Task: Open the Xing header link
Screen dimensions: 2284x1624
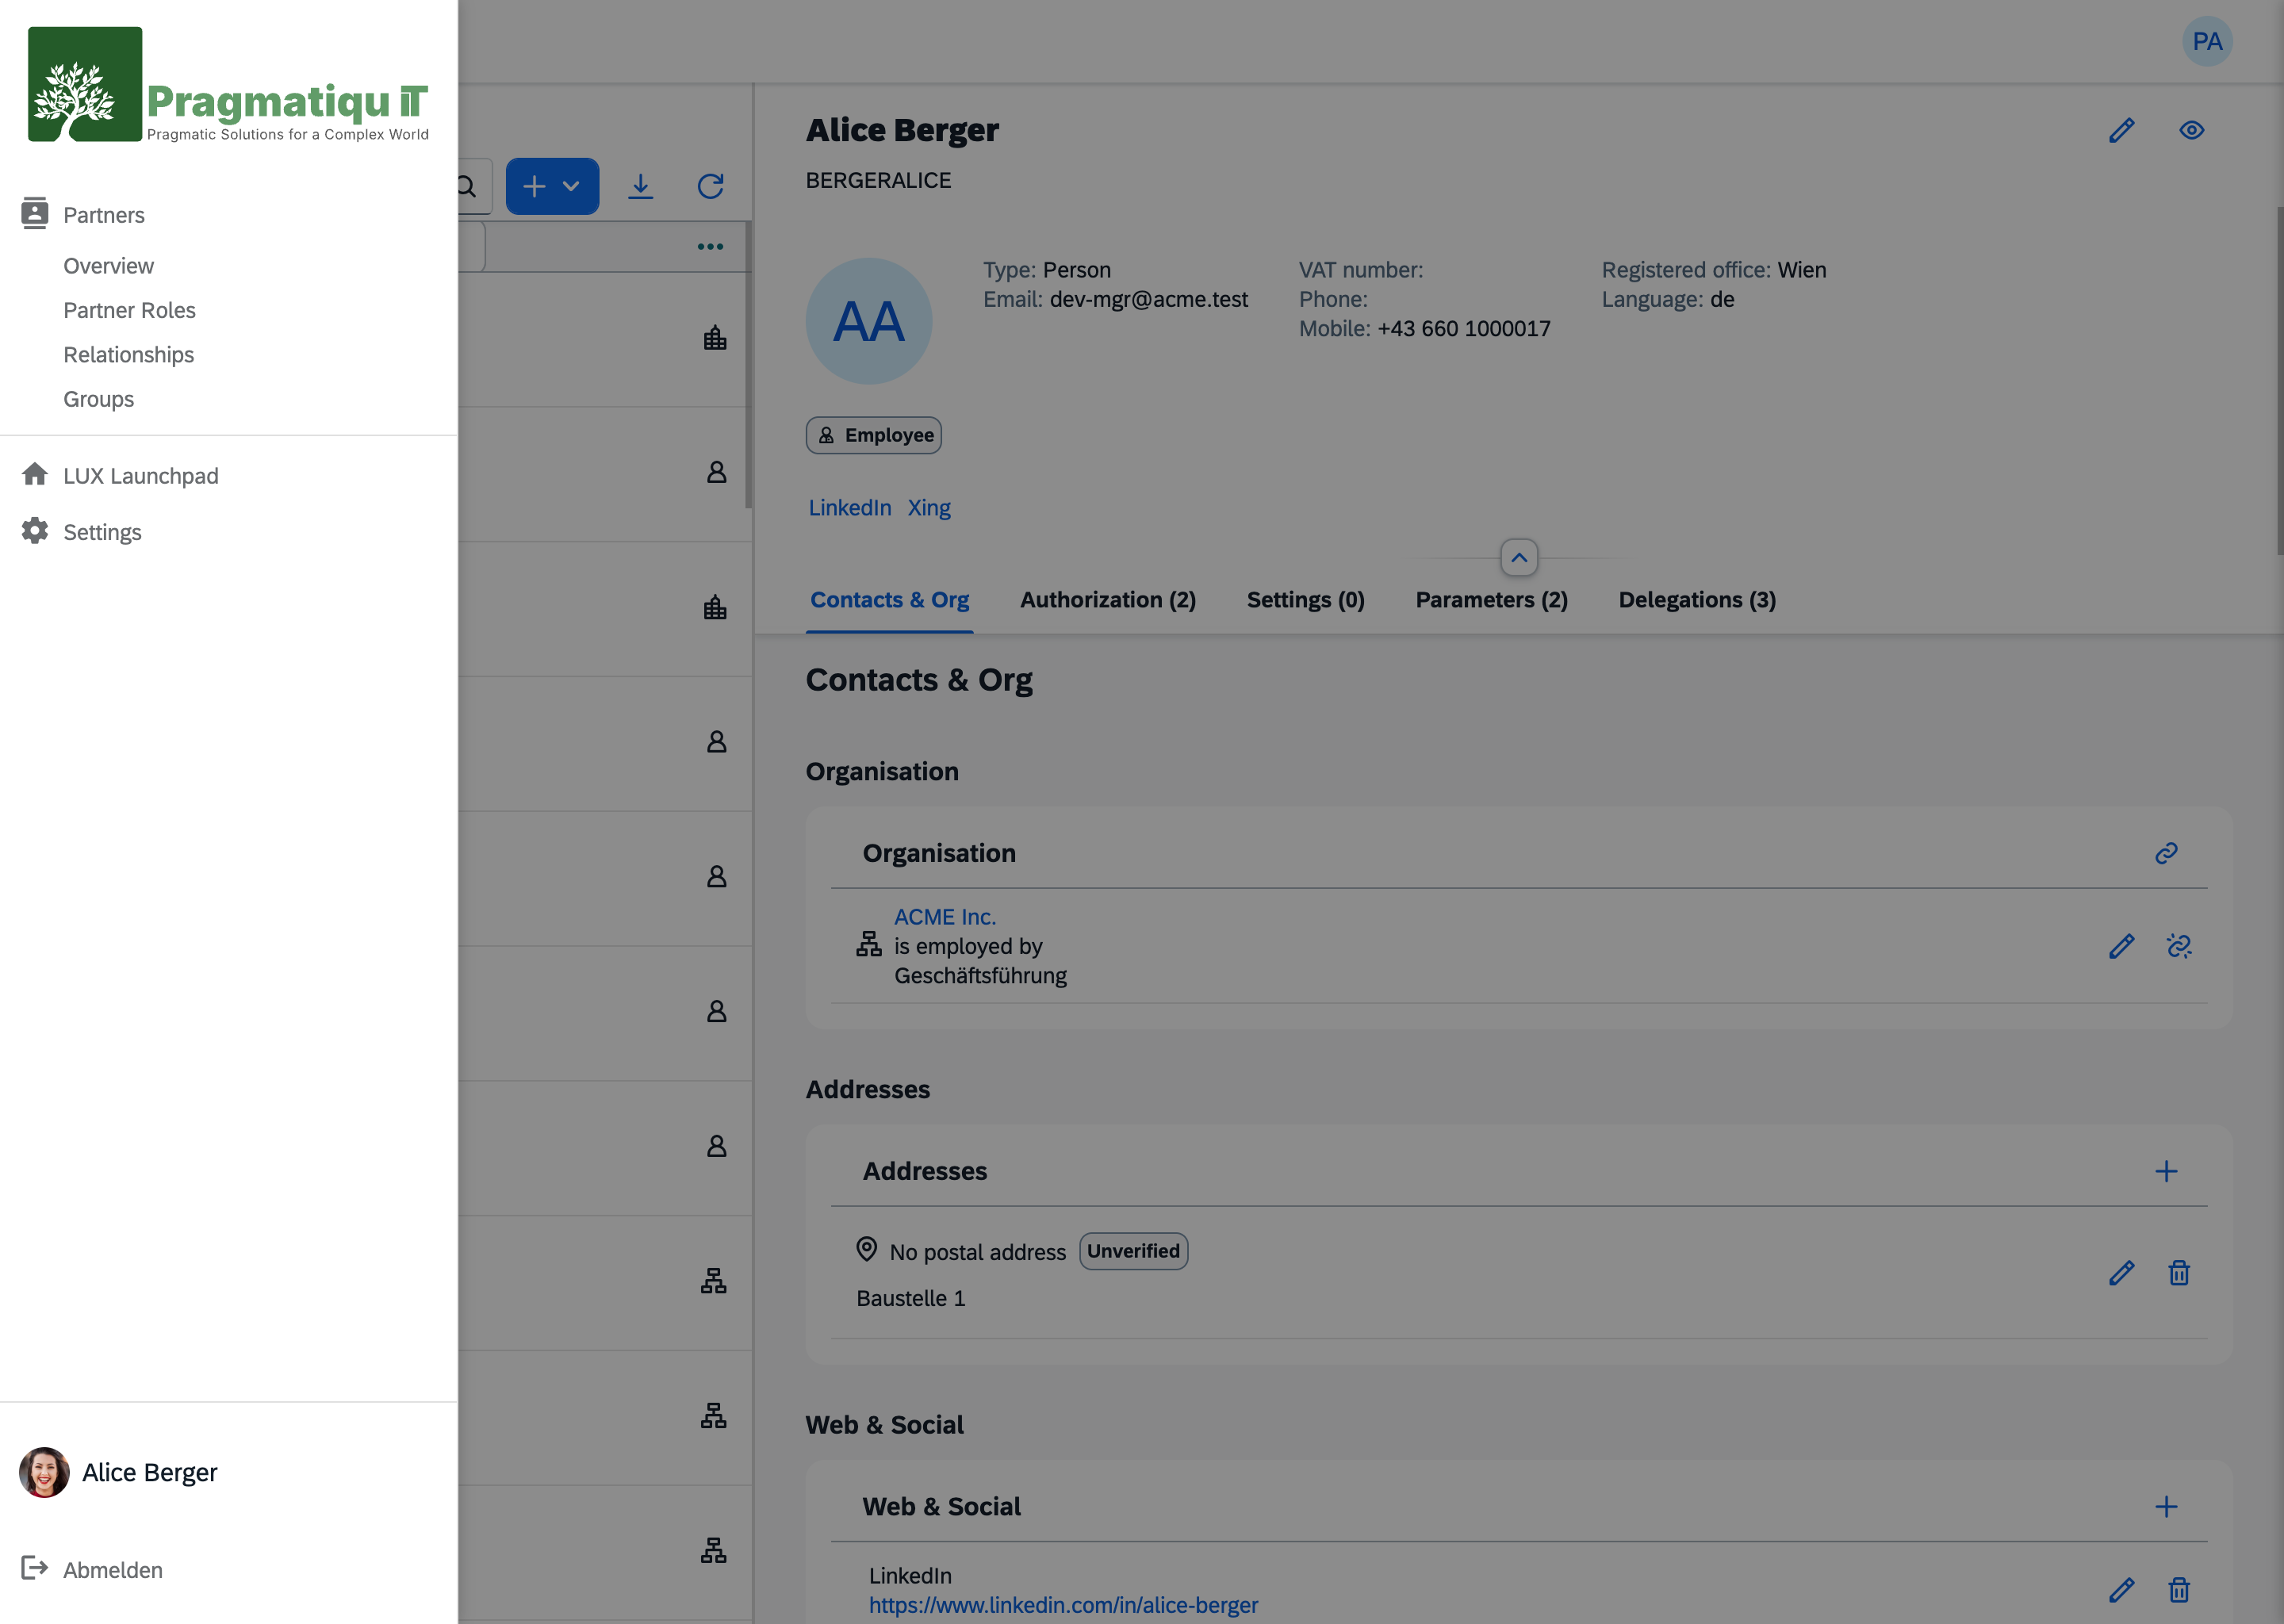Action: coord(929,508)
